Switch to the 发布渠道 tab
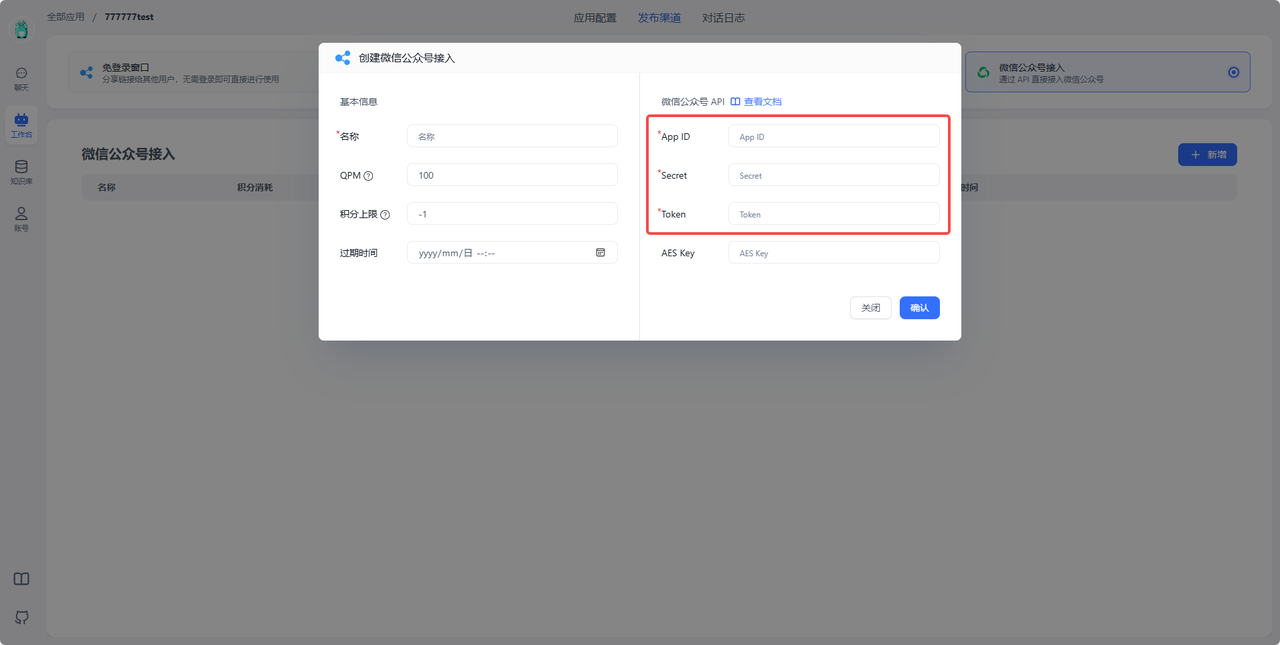Viewport: 1280px width, 645px height. pyautogui.click(x=660, y=17)
